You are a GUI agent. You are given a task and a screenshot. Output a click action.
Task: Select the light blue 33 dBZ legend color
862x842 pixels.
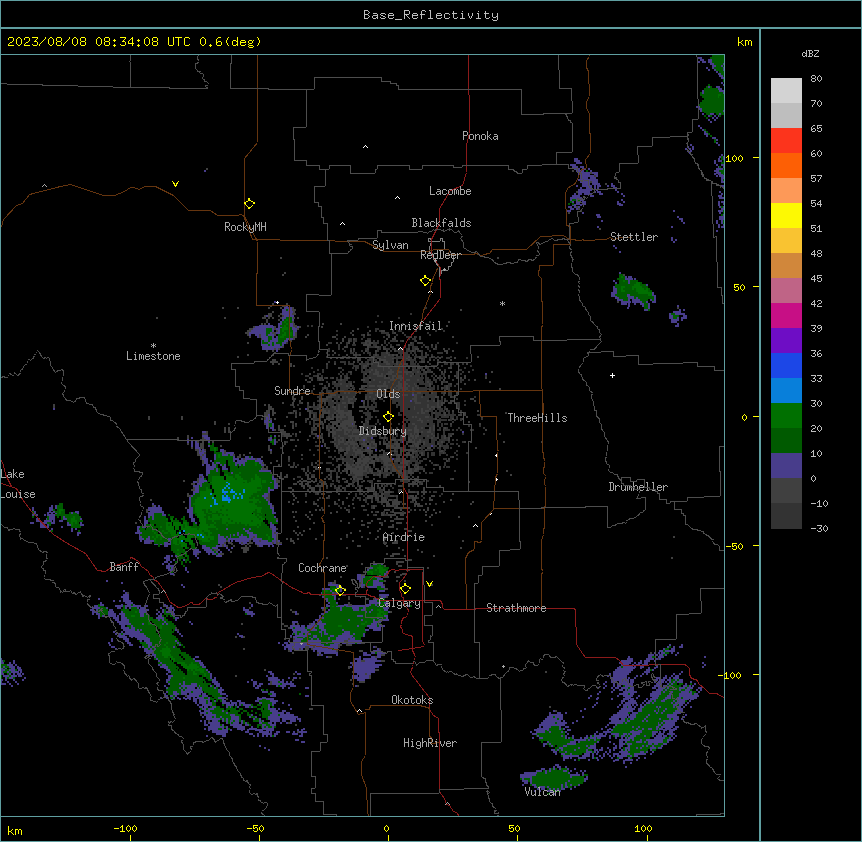[x=786, y=391]
